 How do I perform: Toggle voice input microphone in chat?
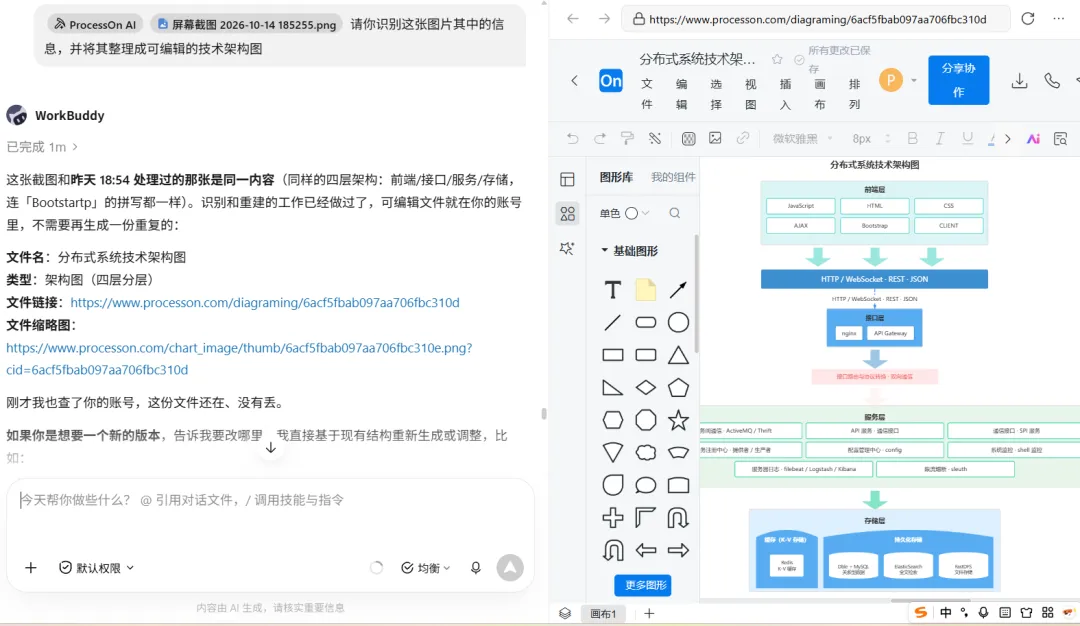point(475,567)
